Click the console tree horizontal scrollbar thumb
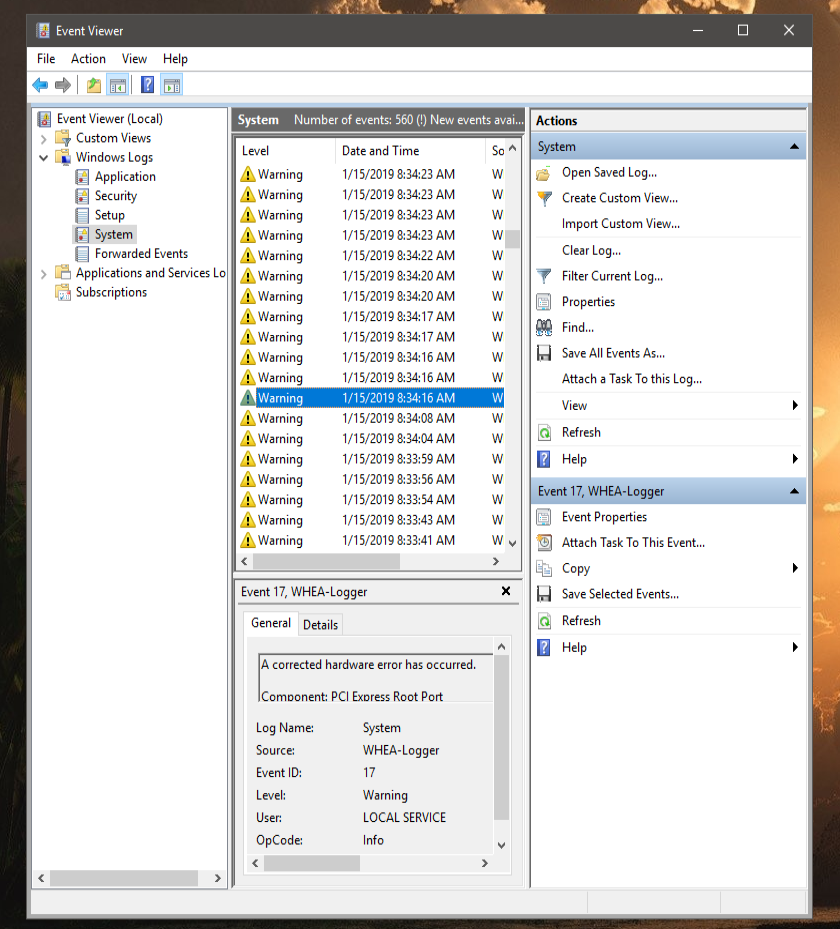The height and width of the screenshot is (929, 840). [x=124, y=878]
